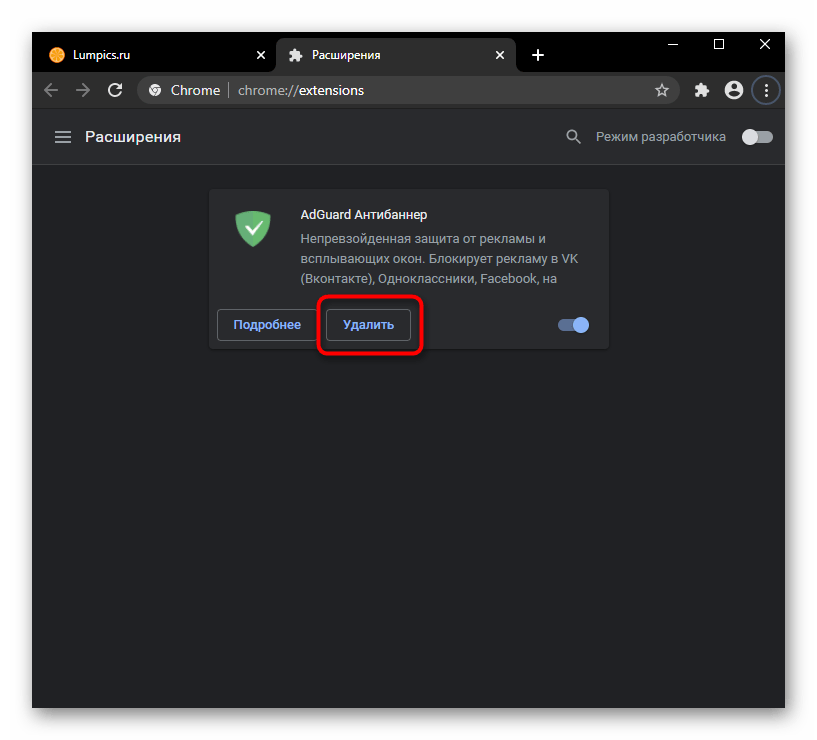The height and width of the screenshot is (740, 817).
Task: Enable Режим разработчика toggle
Action: click(757, 137)
